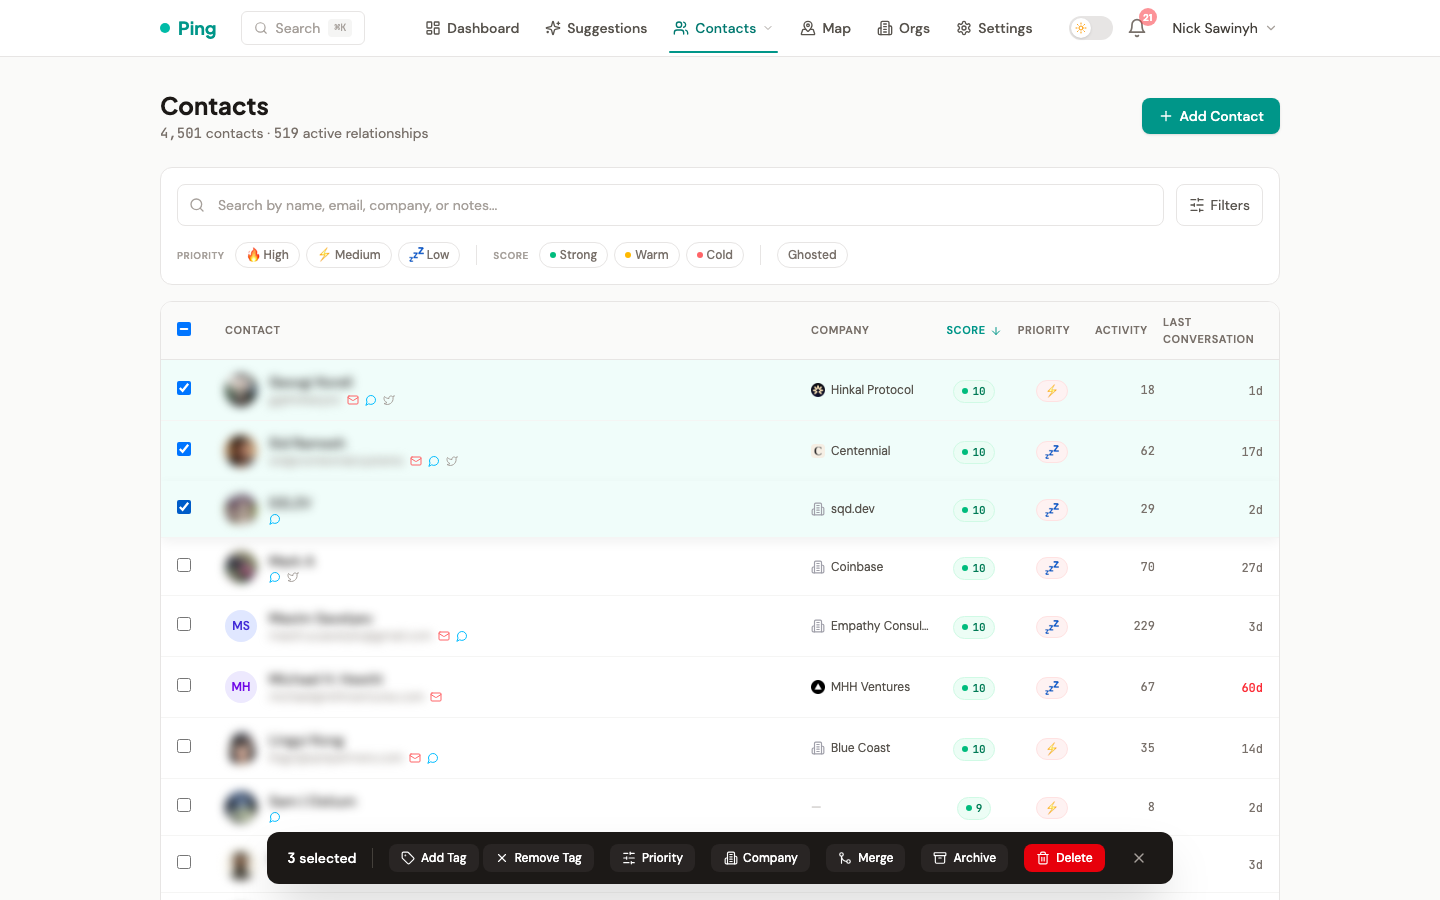1440x900 pixels.
Task: Click the low priority badge in sqd.dev row
Action: click(1052, 510)
